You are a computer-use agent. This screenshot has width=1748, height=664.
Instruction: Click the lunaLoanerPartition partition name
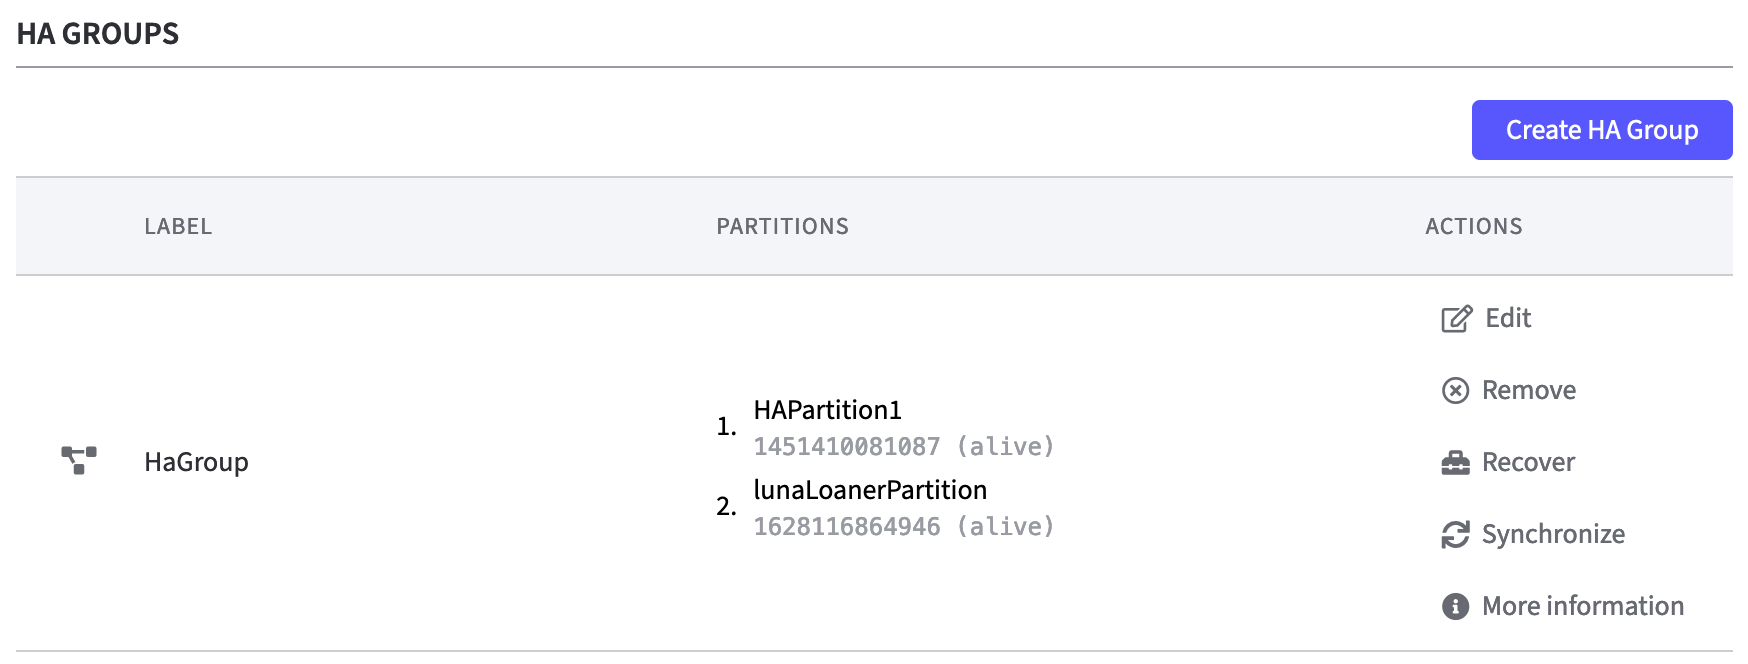tap(869, 490)
